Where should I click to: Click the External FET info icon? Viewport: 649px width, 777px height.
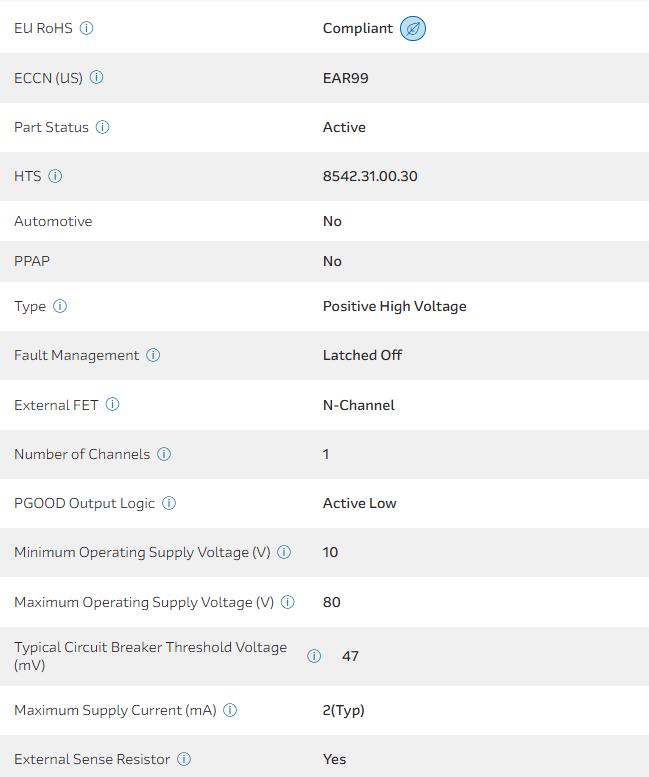[112, 405]
